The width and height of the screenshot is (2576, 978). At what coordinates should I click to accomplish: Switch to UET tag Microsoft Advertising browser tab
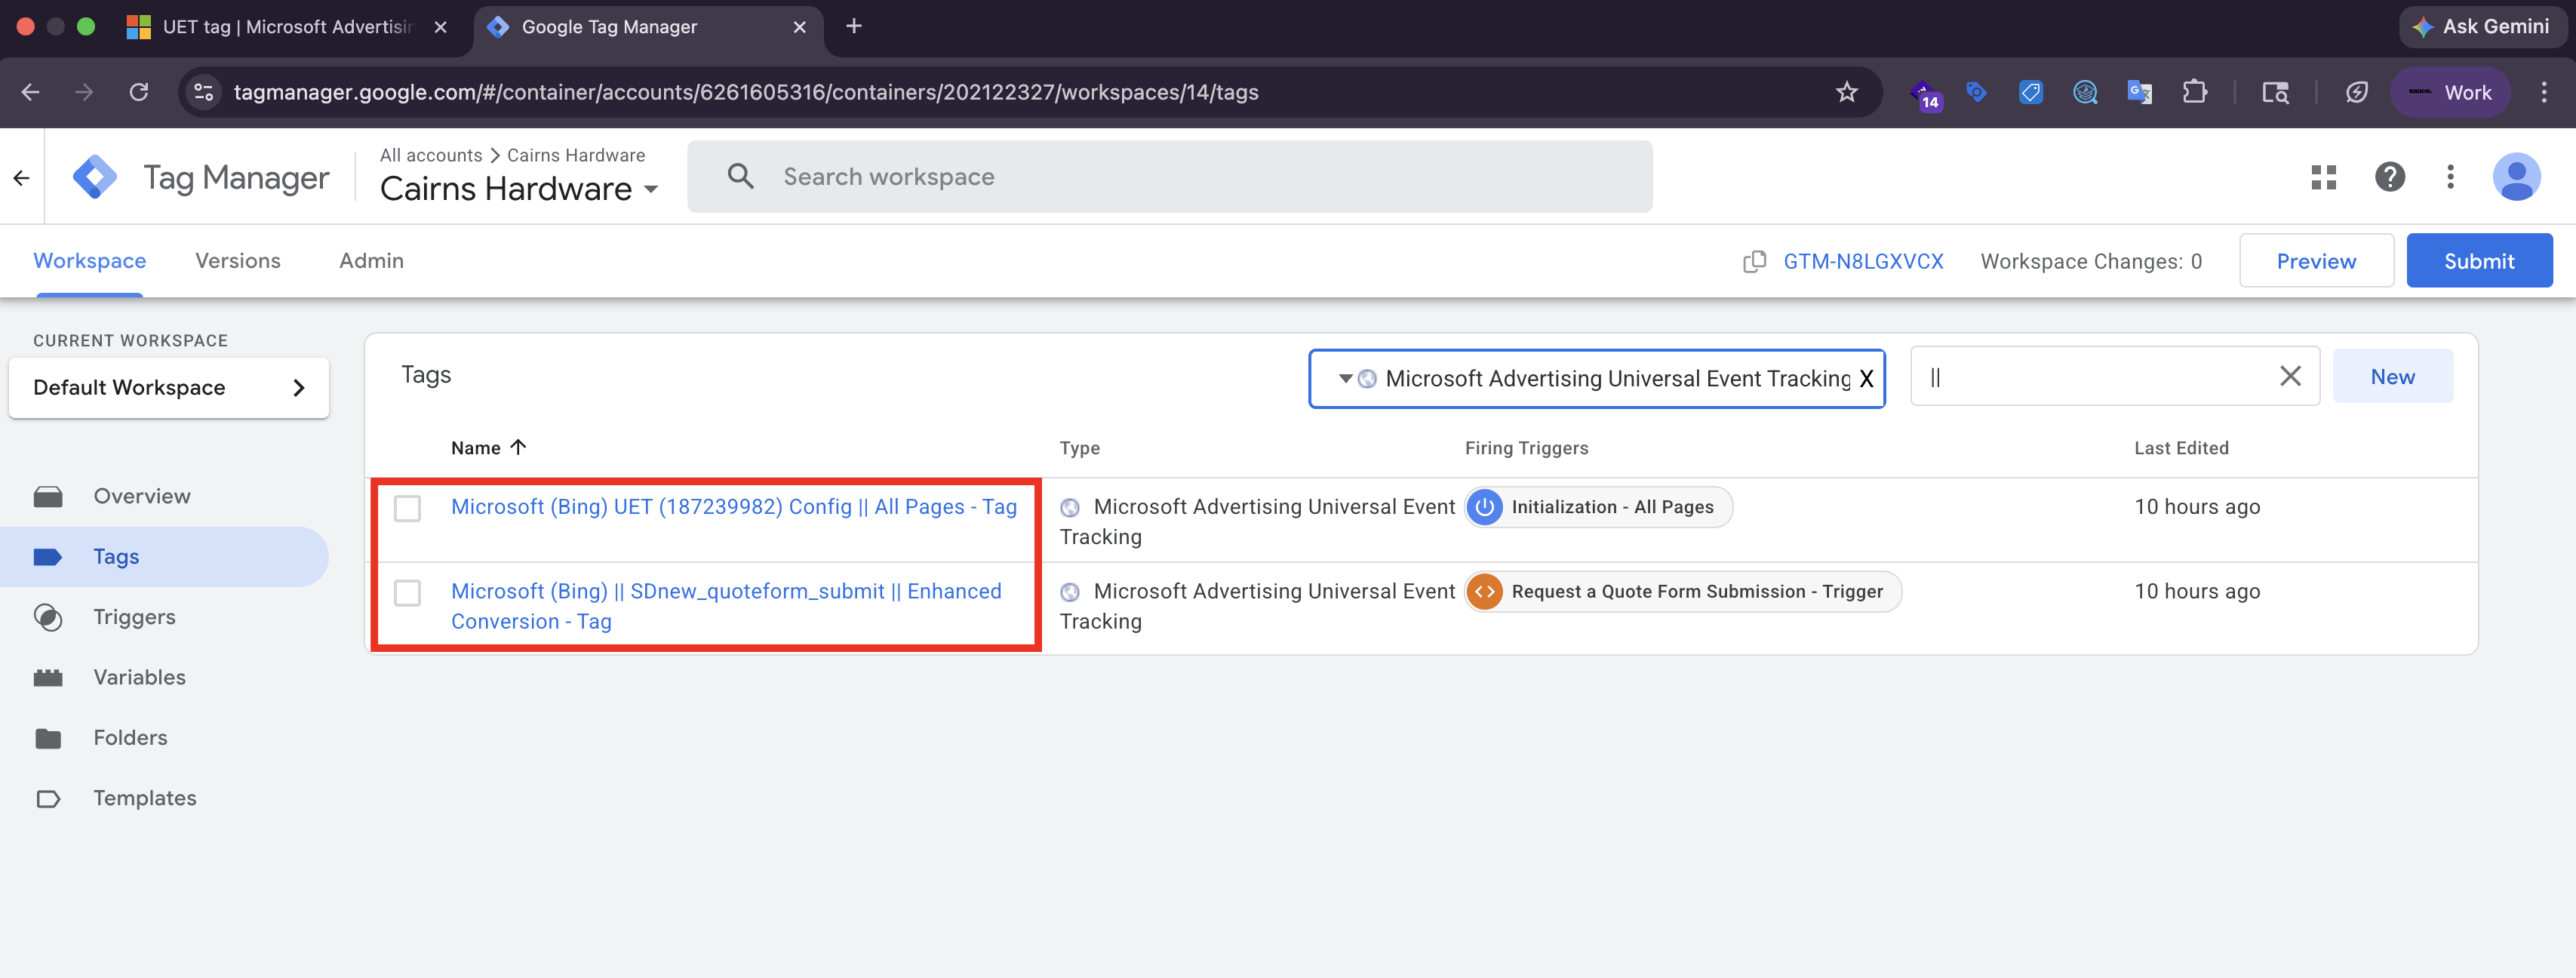[287, 27]
